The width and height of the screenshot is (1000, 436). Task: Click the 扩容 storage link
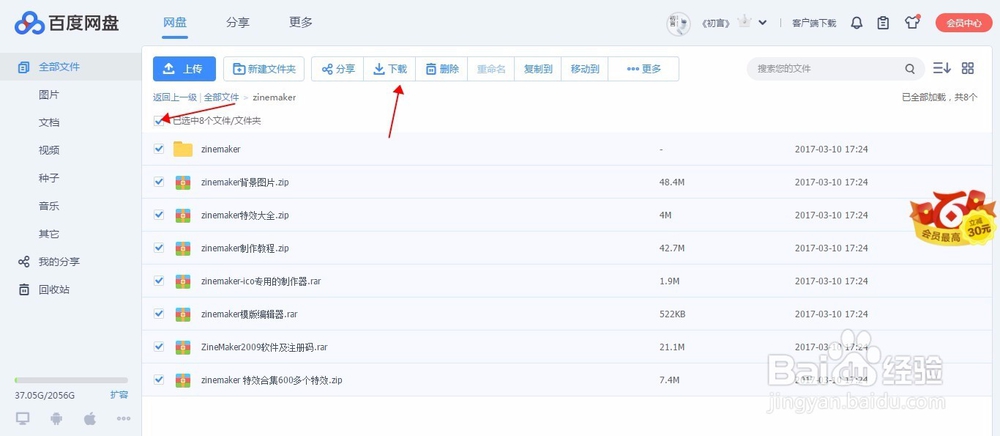click(119, 395)
